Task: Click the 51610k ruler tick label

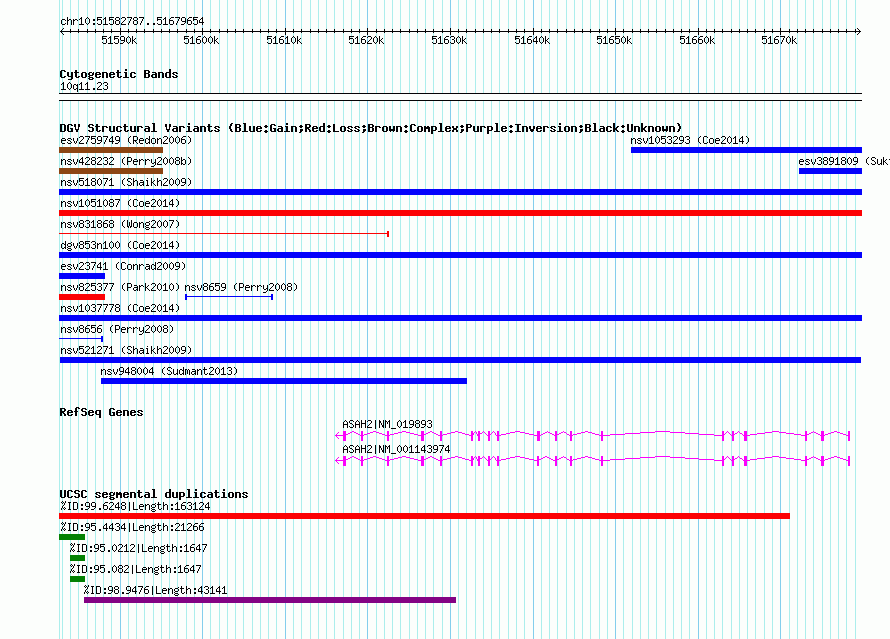Action: click(284, 40)
